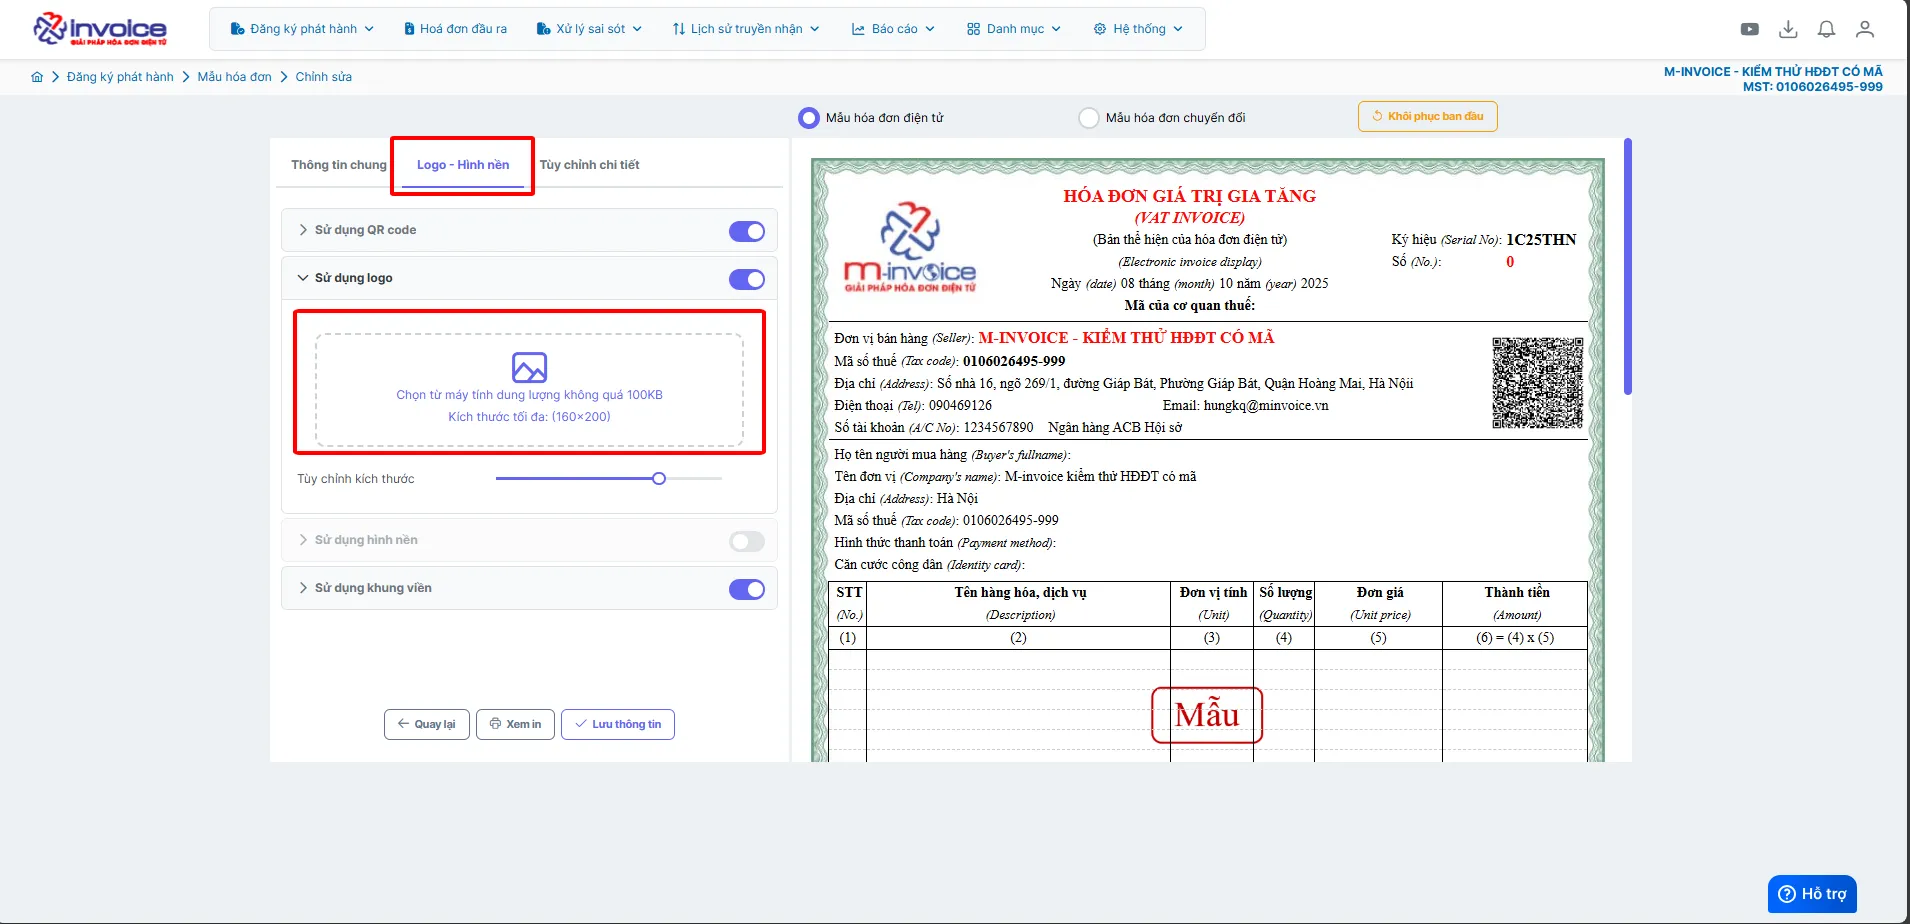Click Đăng ký phát hành breadcrumb link
1910x924 pixels.
point(120,77)
